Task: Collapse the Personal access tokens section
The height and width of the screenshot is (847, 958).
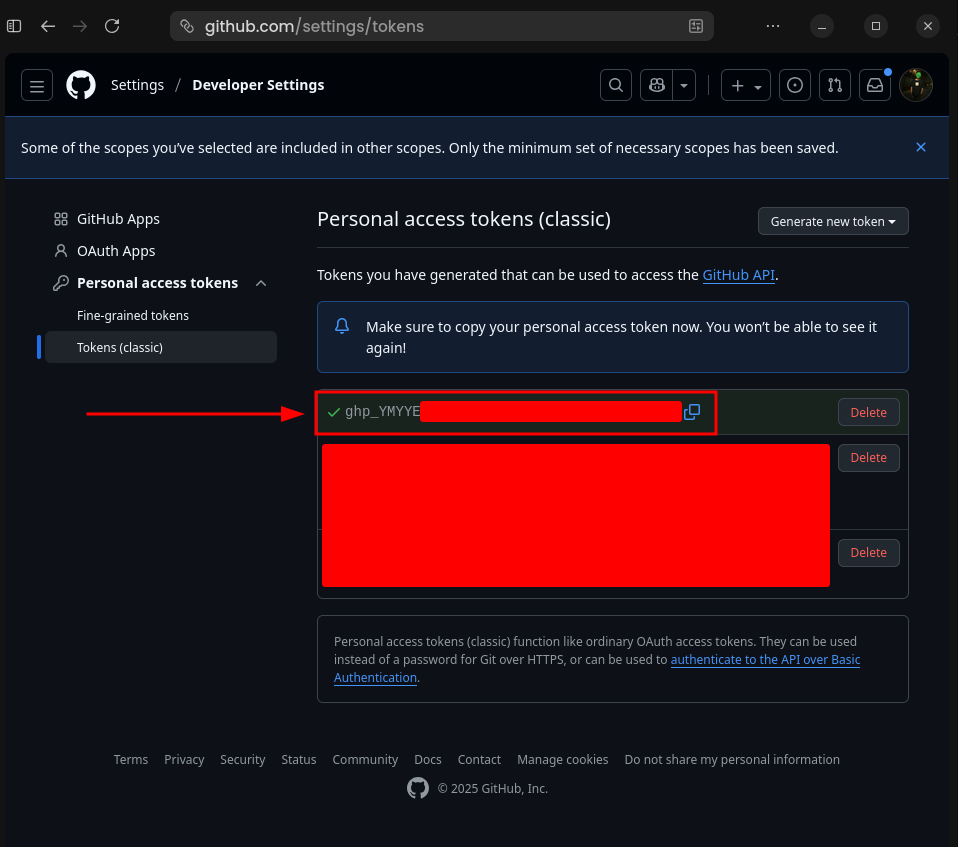Action: point(260,283)
